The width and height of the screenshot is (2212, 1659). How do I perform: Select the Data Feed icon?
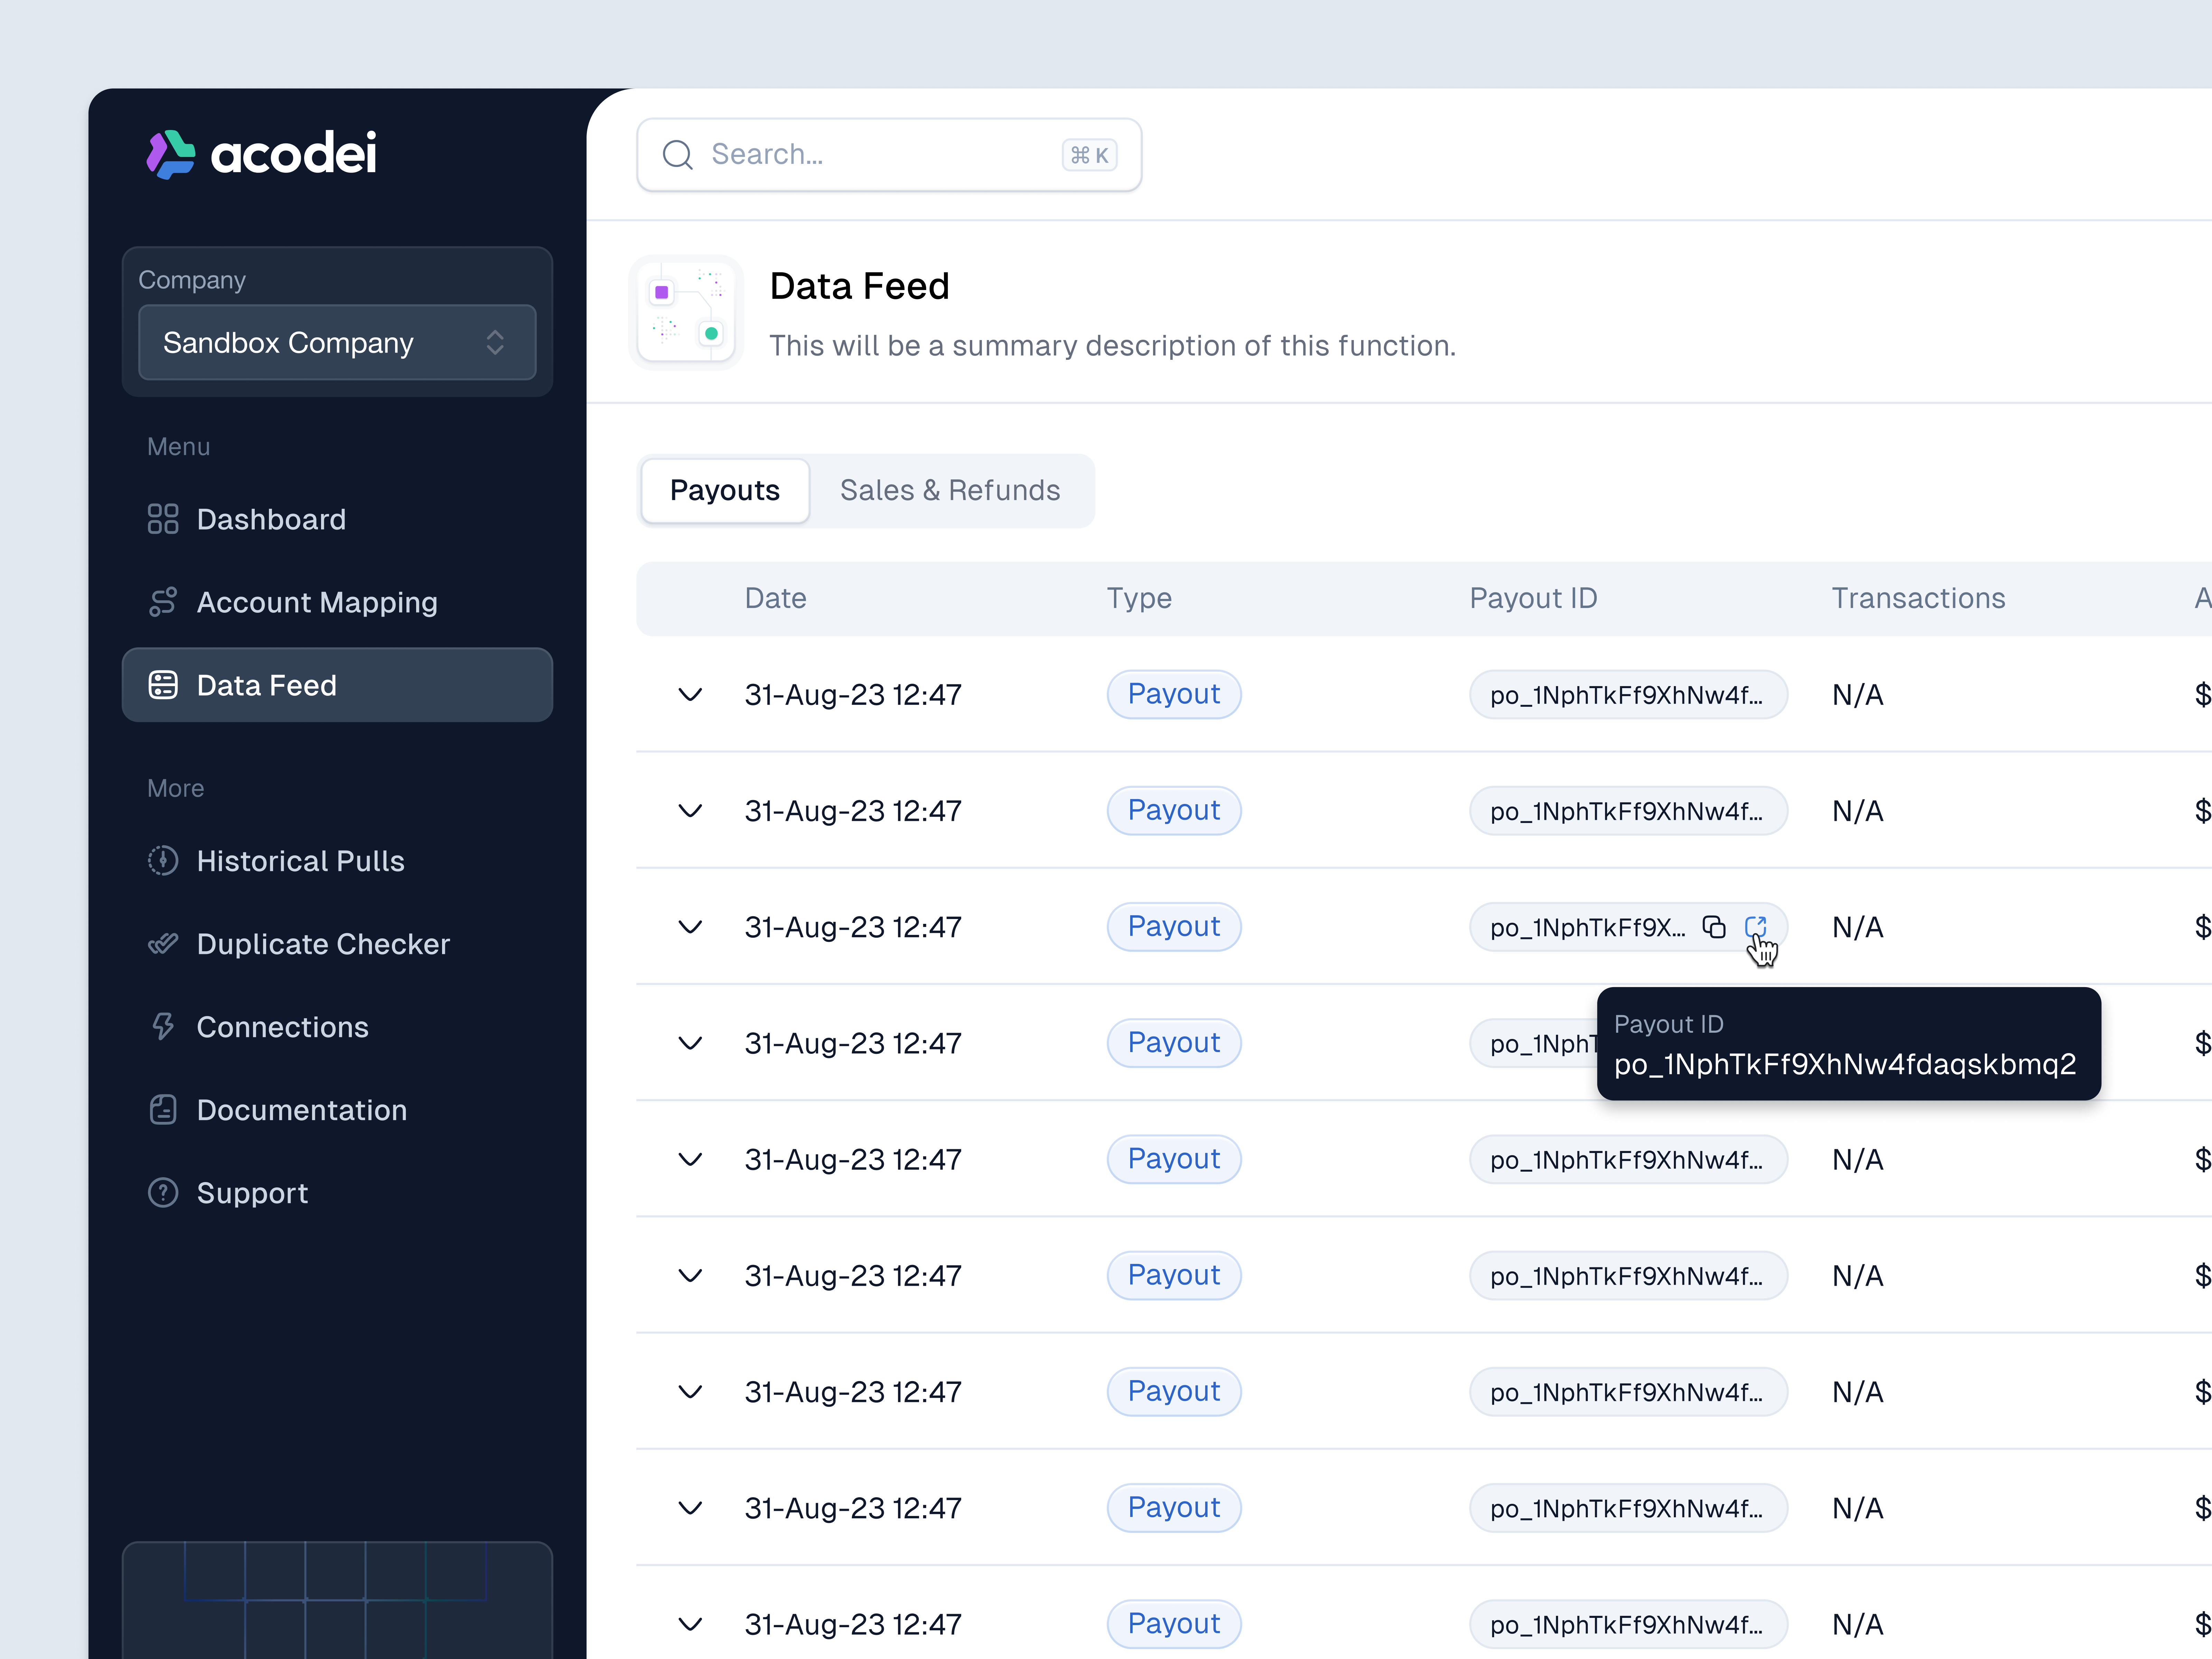[163, 685]
